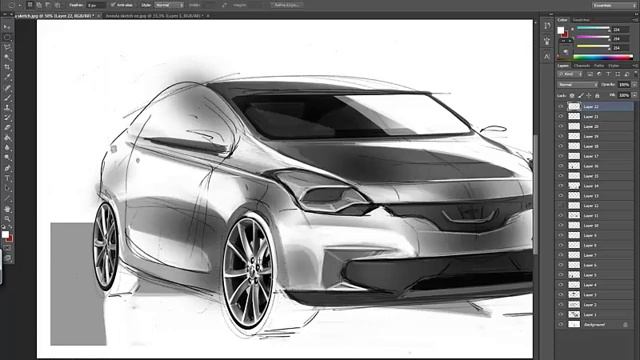Screen dimensions: 640x360
Task: Select the Lasso tool
Action: (7, 47)
